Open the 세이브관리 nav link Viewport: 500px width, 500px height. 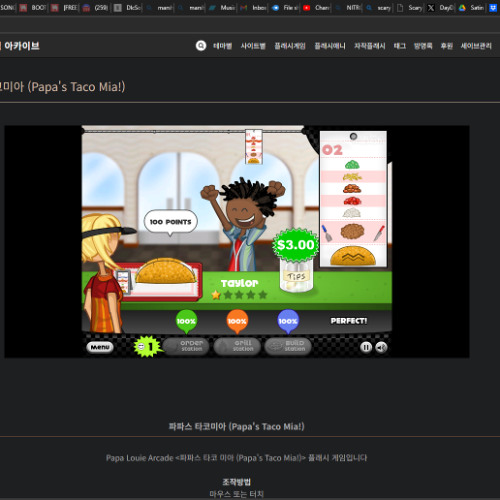click(476, 46)
